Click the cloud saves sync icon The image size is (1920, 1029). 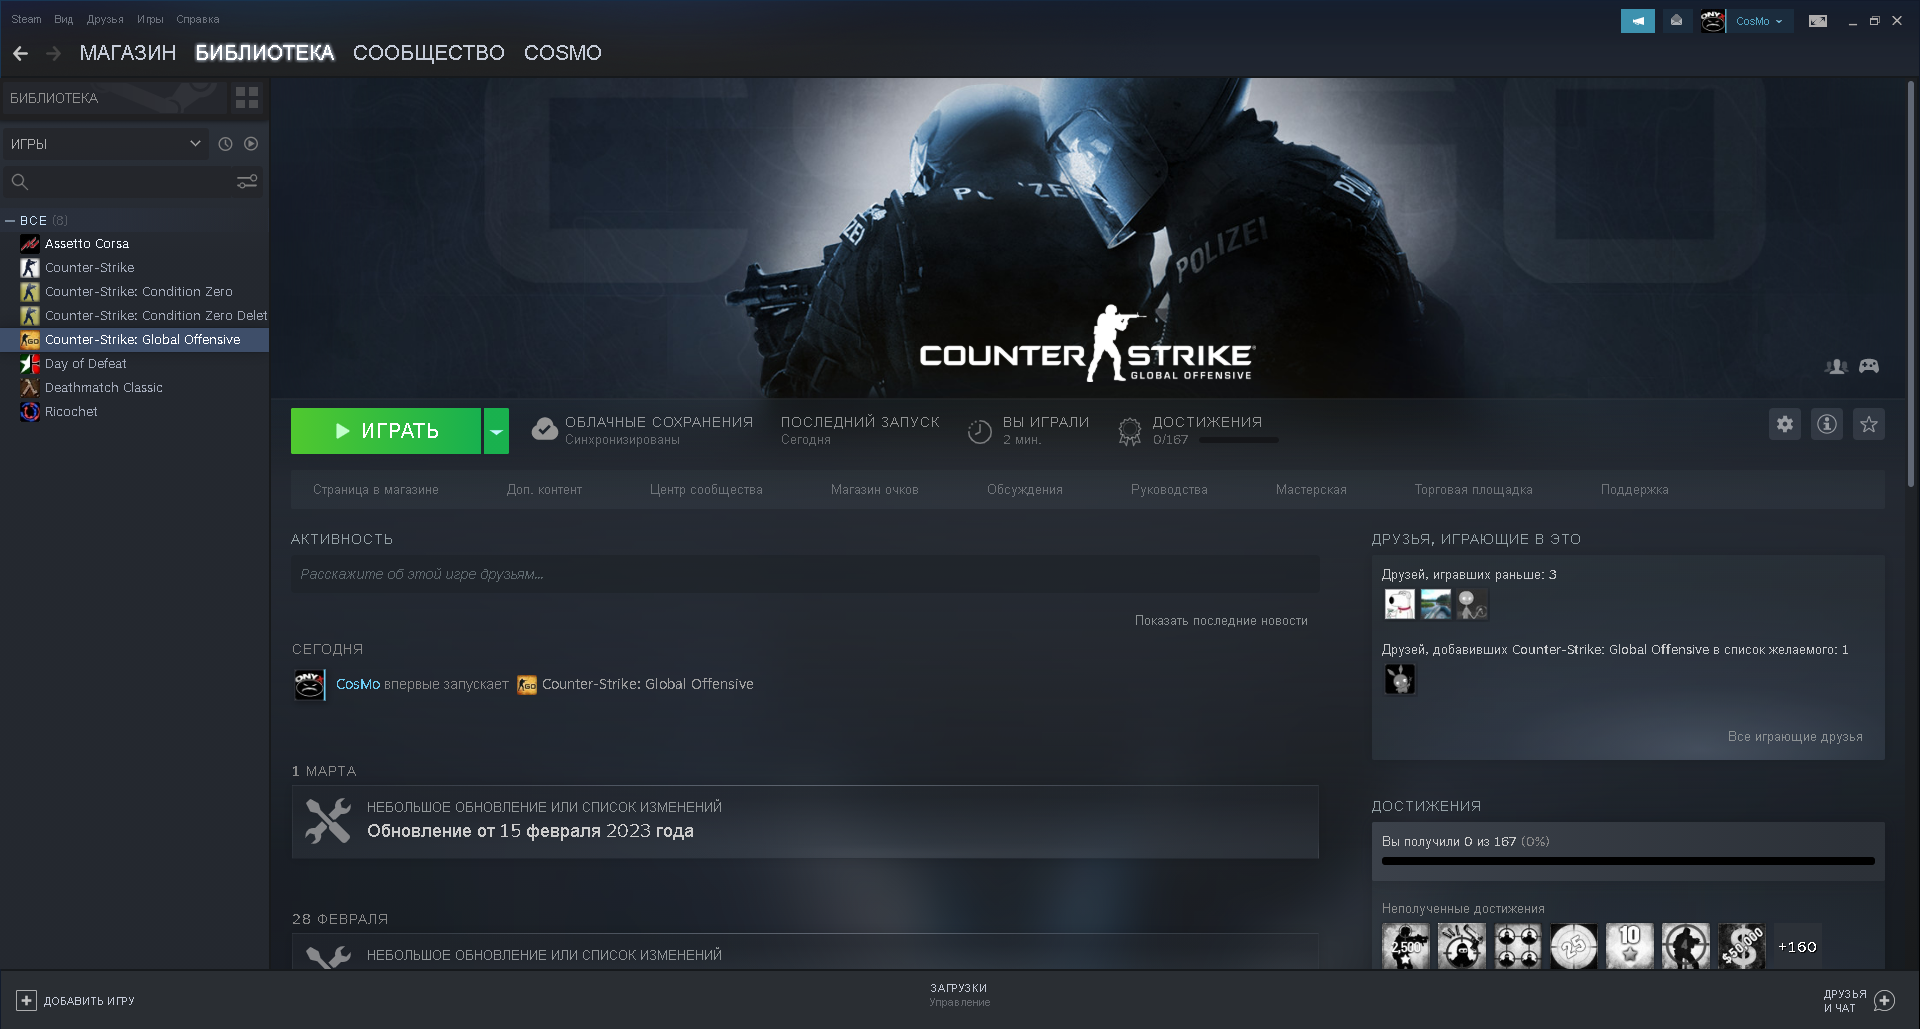(545, 430)
